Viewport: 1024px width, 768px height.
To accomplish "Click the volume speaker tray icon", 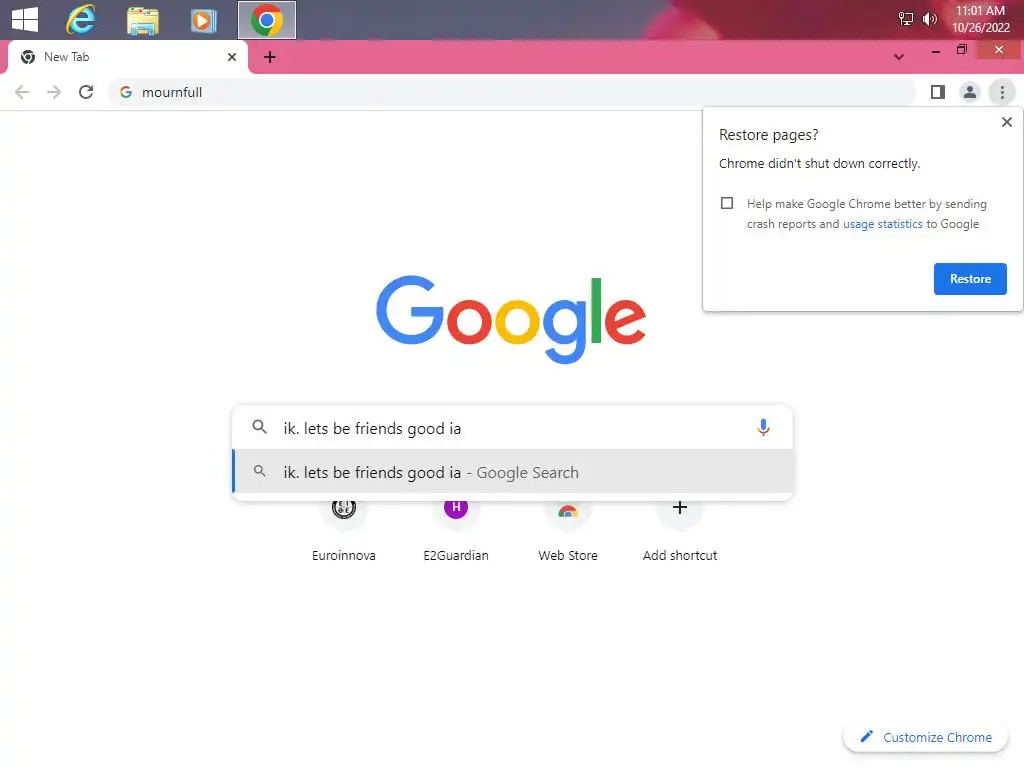I will pos(929,19).
